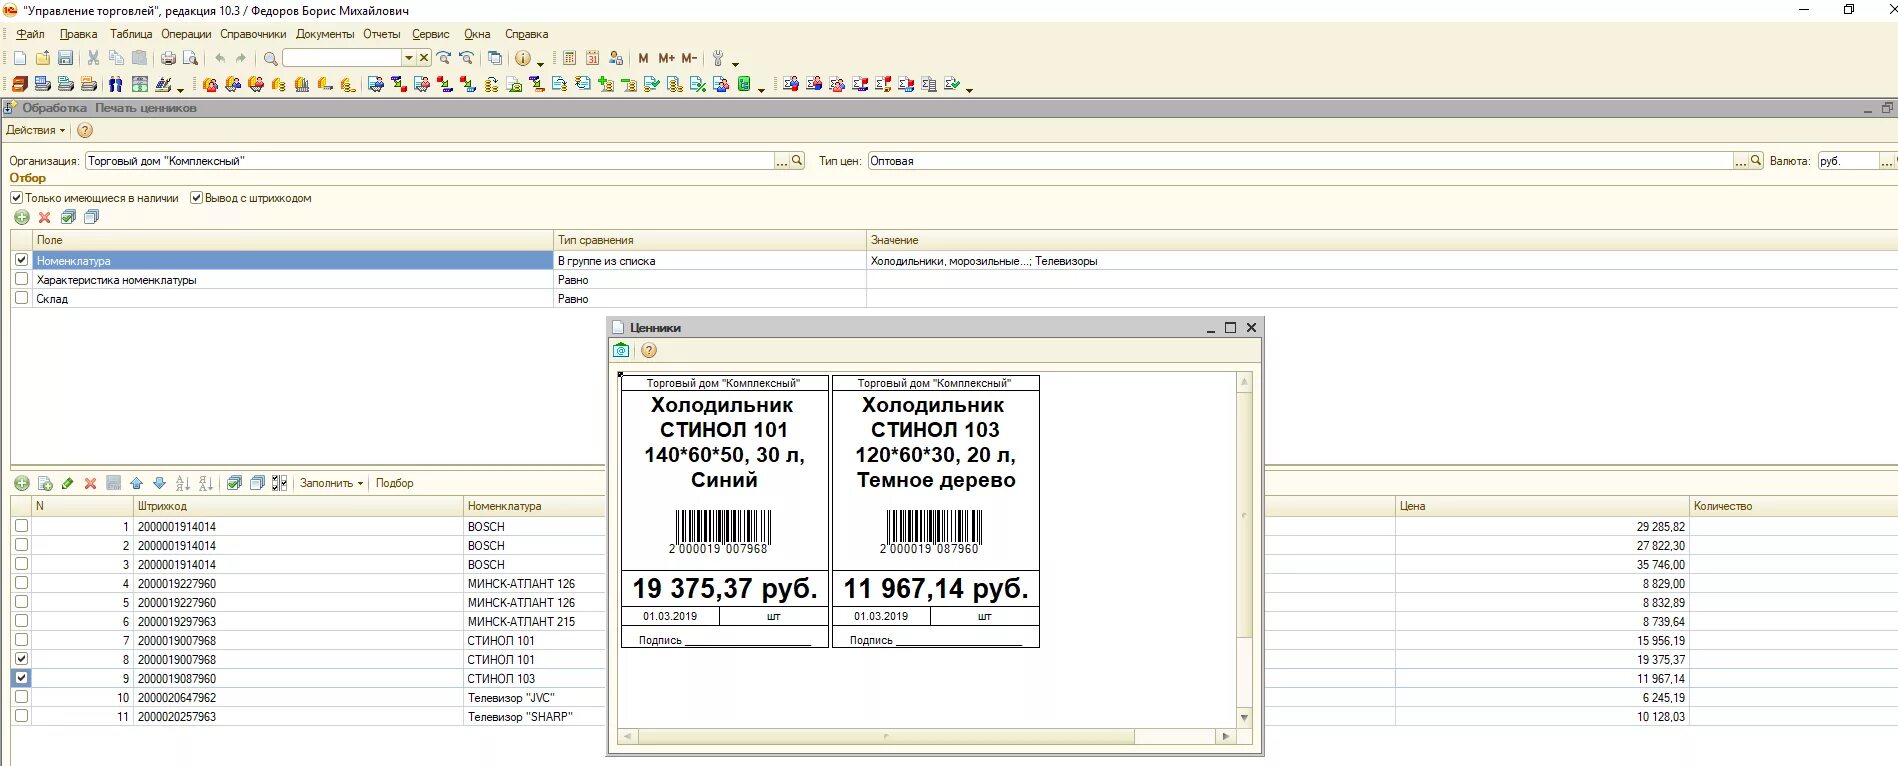Click the Цена column header
This screenshot has width=1898, height=766.
[1542, 506]
